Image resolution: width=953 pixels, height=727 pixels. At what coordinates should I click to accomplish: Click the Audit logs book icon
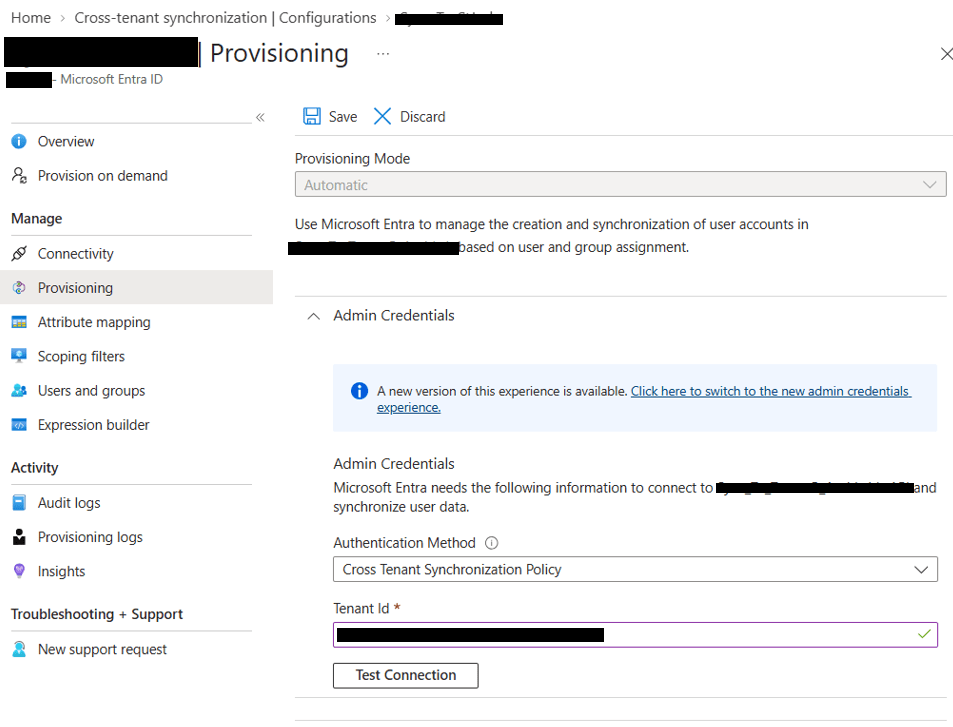(19, 503)
